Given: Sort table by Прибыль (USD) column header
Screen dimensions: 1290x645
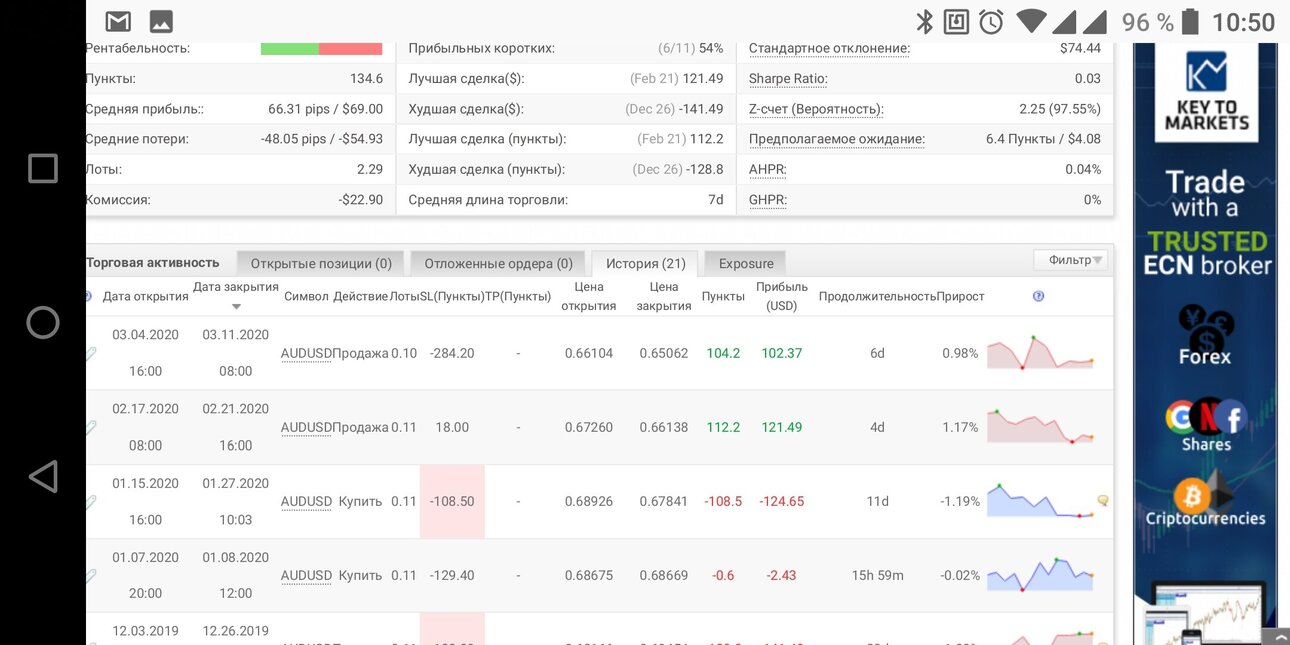Looking at the screenshot, I should click(x=782, y=296).
